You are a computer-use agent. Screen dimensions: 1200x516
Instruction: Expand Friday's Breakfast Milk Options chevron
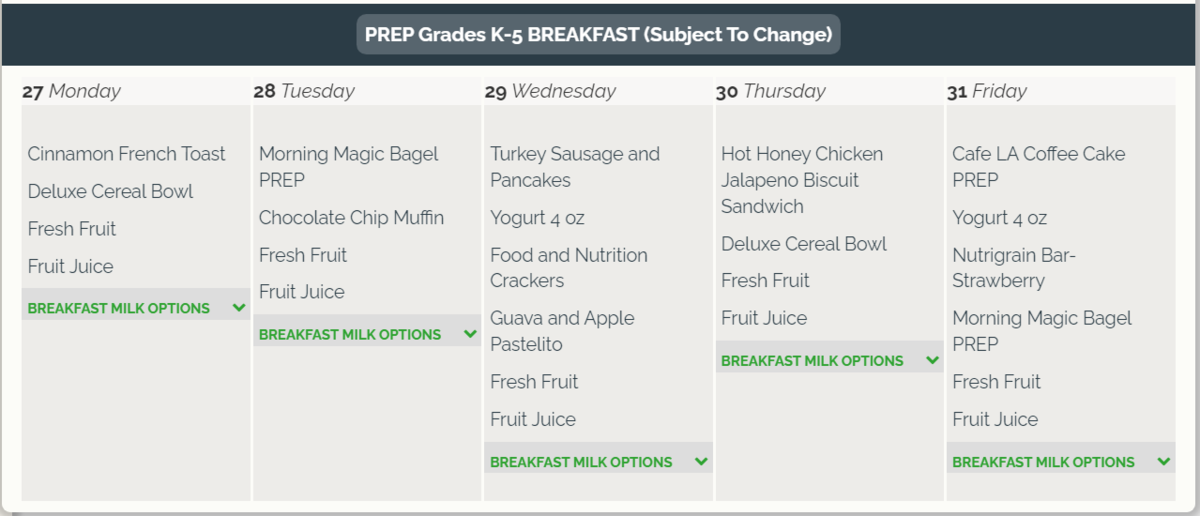(1163, 462)
